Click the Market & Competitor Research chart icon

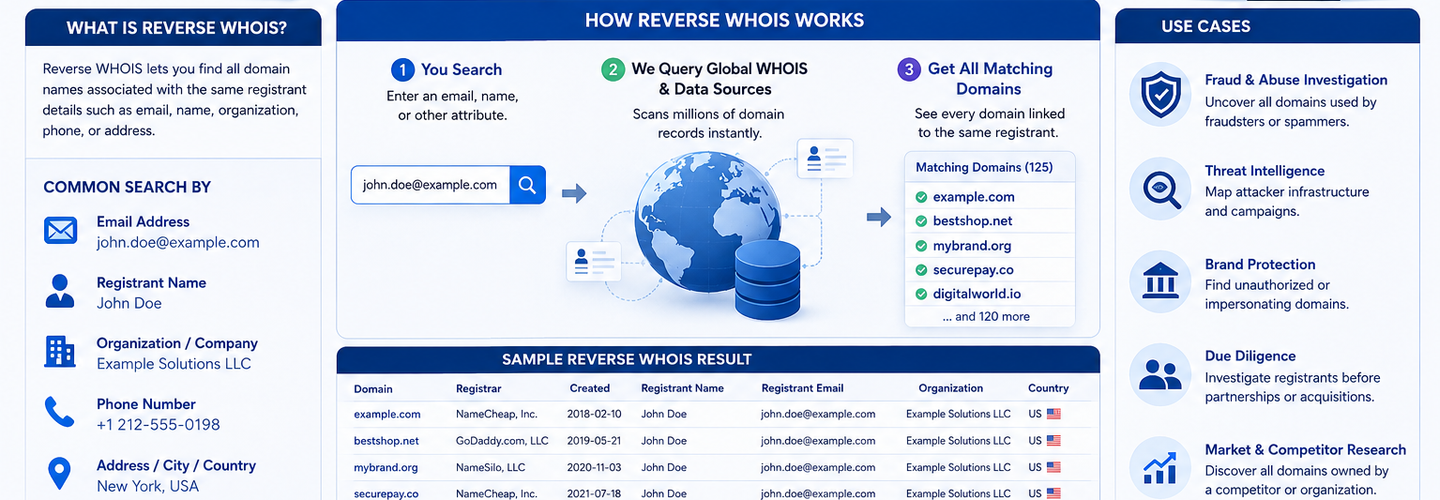tap(1160, 467)
